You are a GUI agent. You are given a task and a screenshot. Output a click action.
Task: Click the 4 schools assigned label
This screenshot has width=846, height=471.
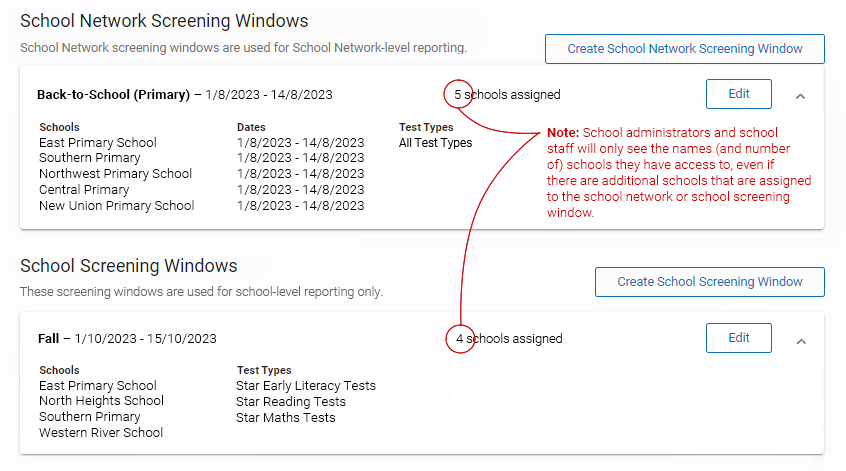[x=509, y=339]
